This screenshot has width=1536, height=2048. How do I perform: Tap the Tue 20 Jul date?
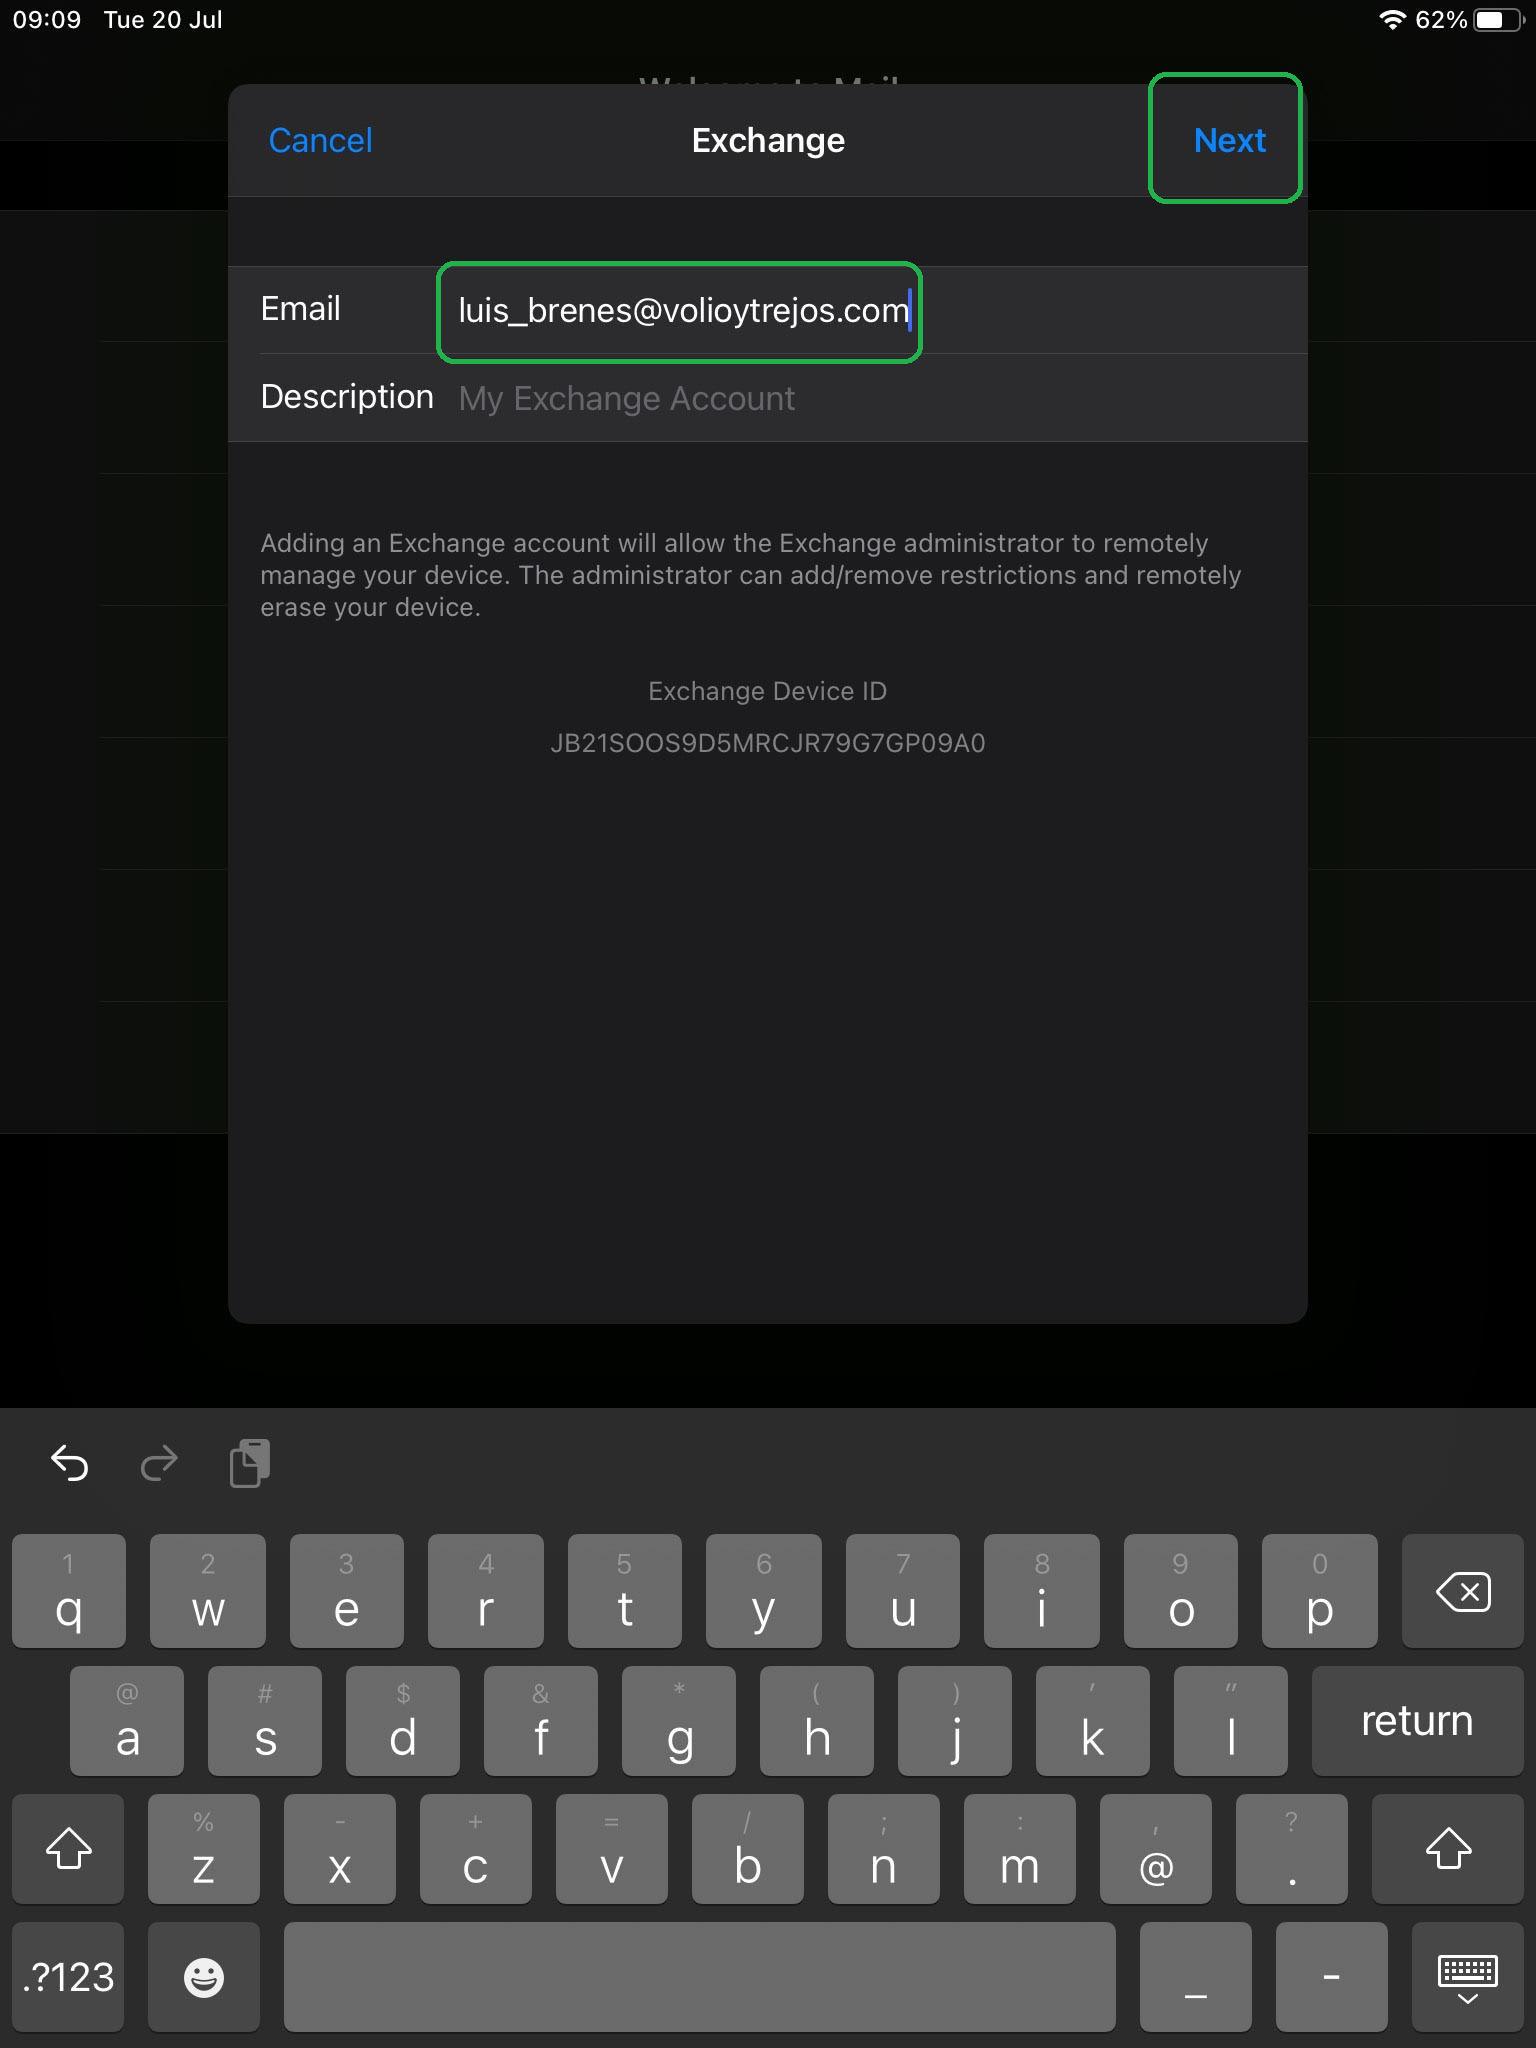click(163, 20)
